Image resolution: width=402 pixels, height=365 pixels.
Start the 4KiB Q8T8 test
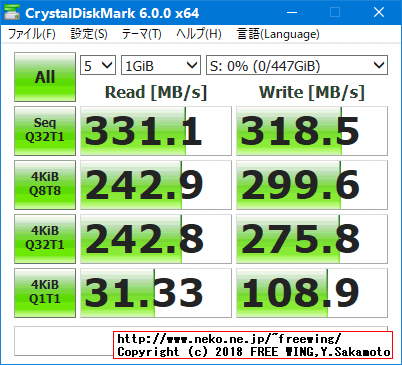pyautogui.click(x=45, y=185)
